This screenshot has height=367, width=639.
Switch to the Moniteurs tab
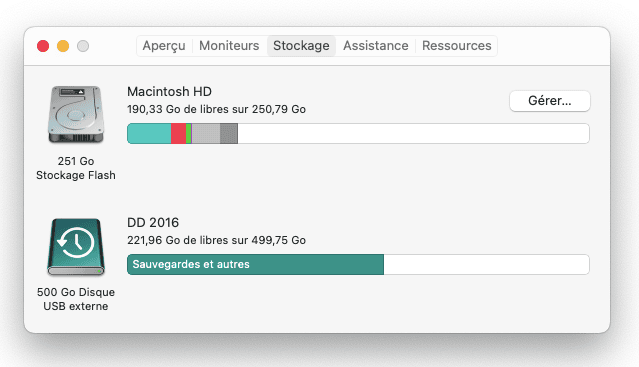click(229, 46)
